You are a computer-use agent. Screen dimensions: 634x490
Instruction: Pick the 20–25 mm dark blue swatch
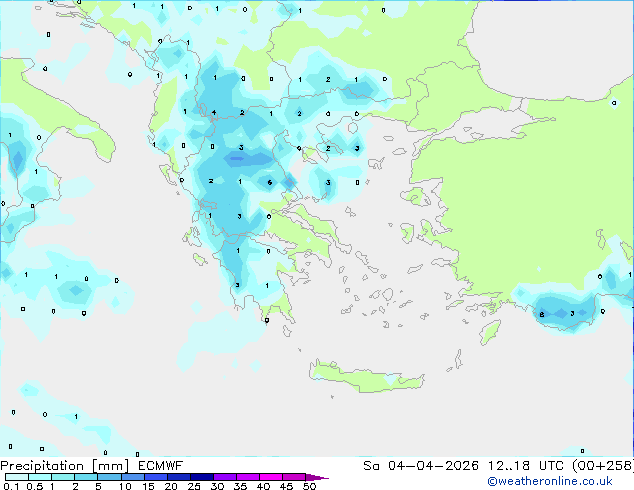pyautogui.click(x=178, y=477)
